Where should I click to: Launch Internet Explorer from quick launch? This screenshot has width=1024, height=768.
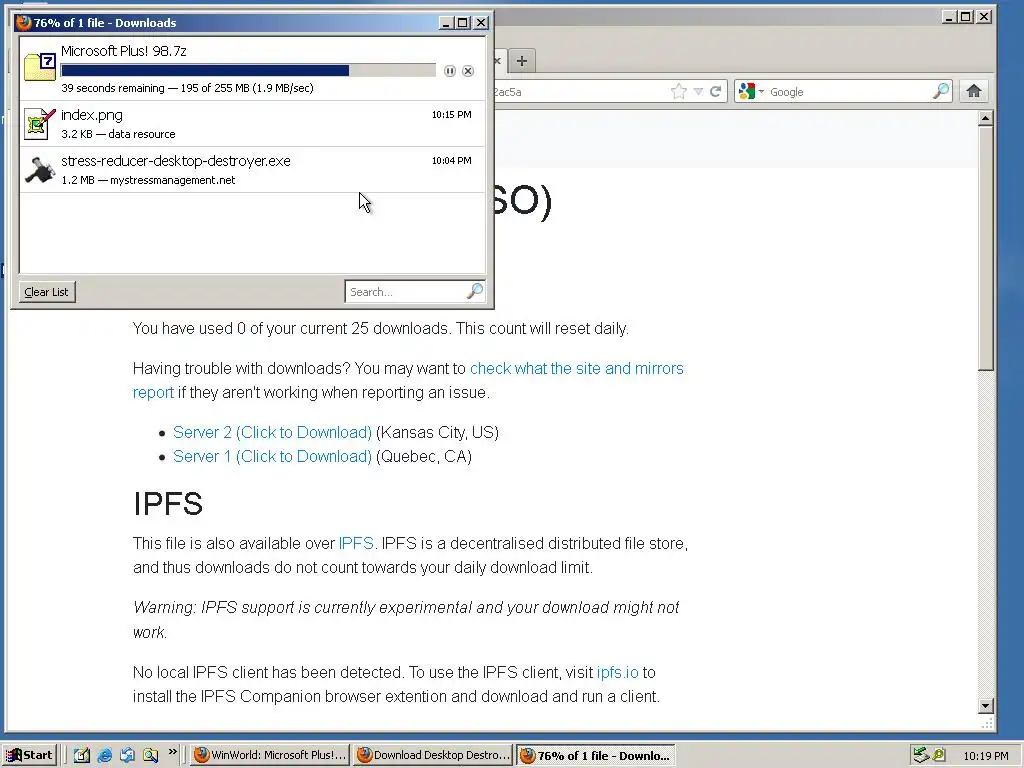(104, 755)
